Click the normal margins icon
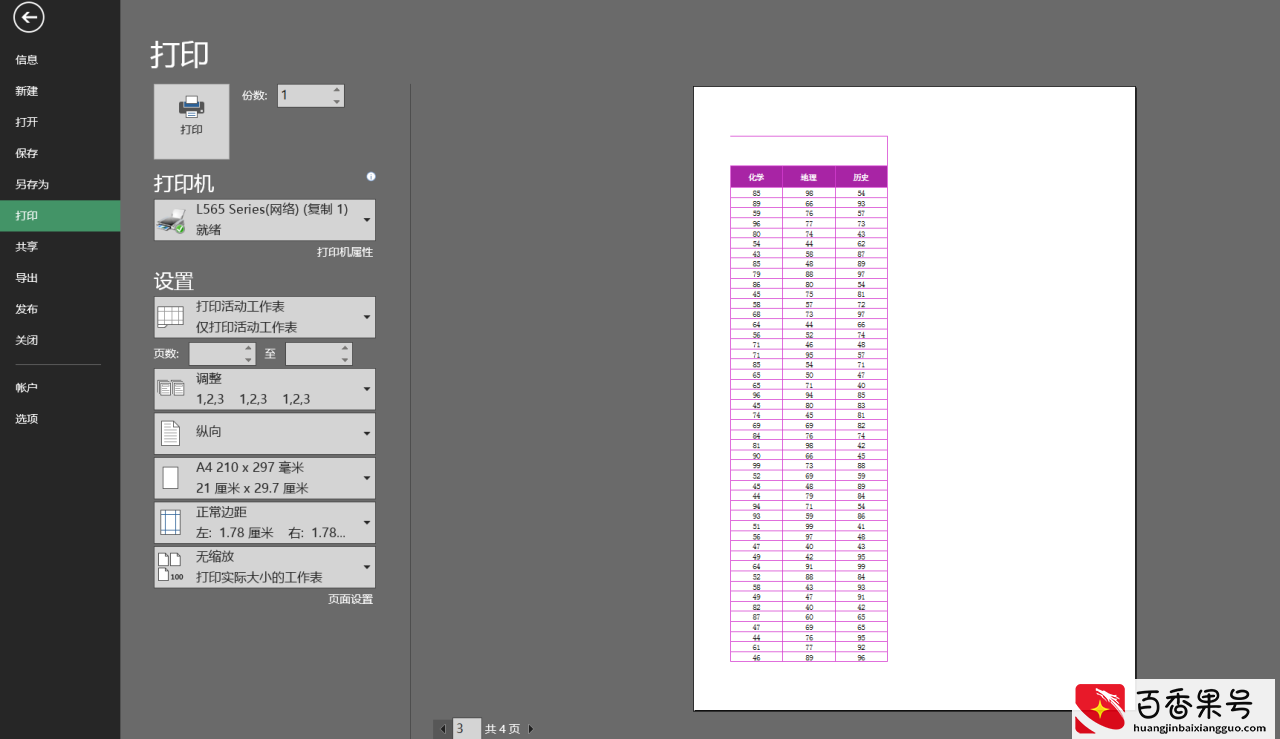Screen dimensions: 1280x739 pos(171,522)
